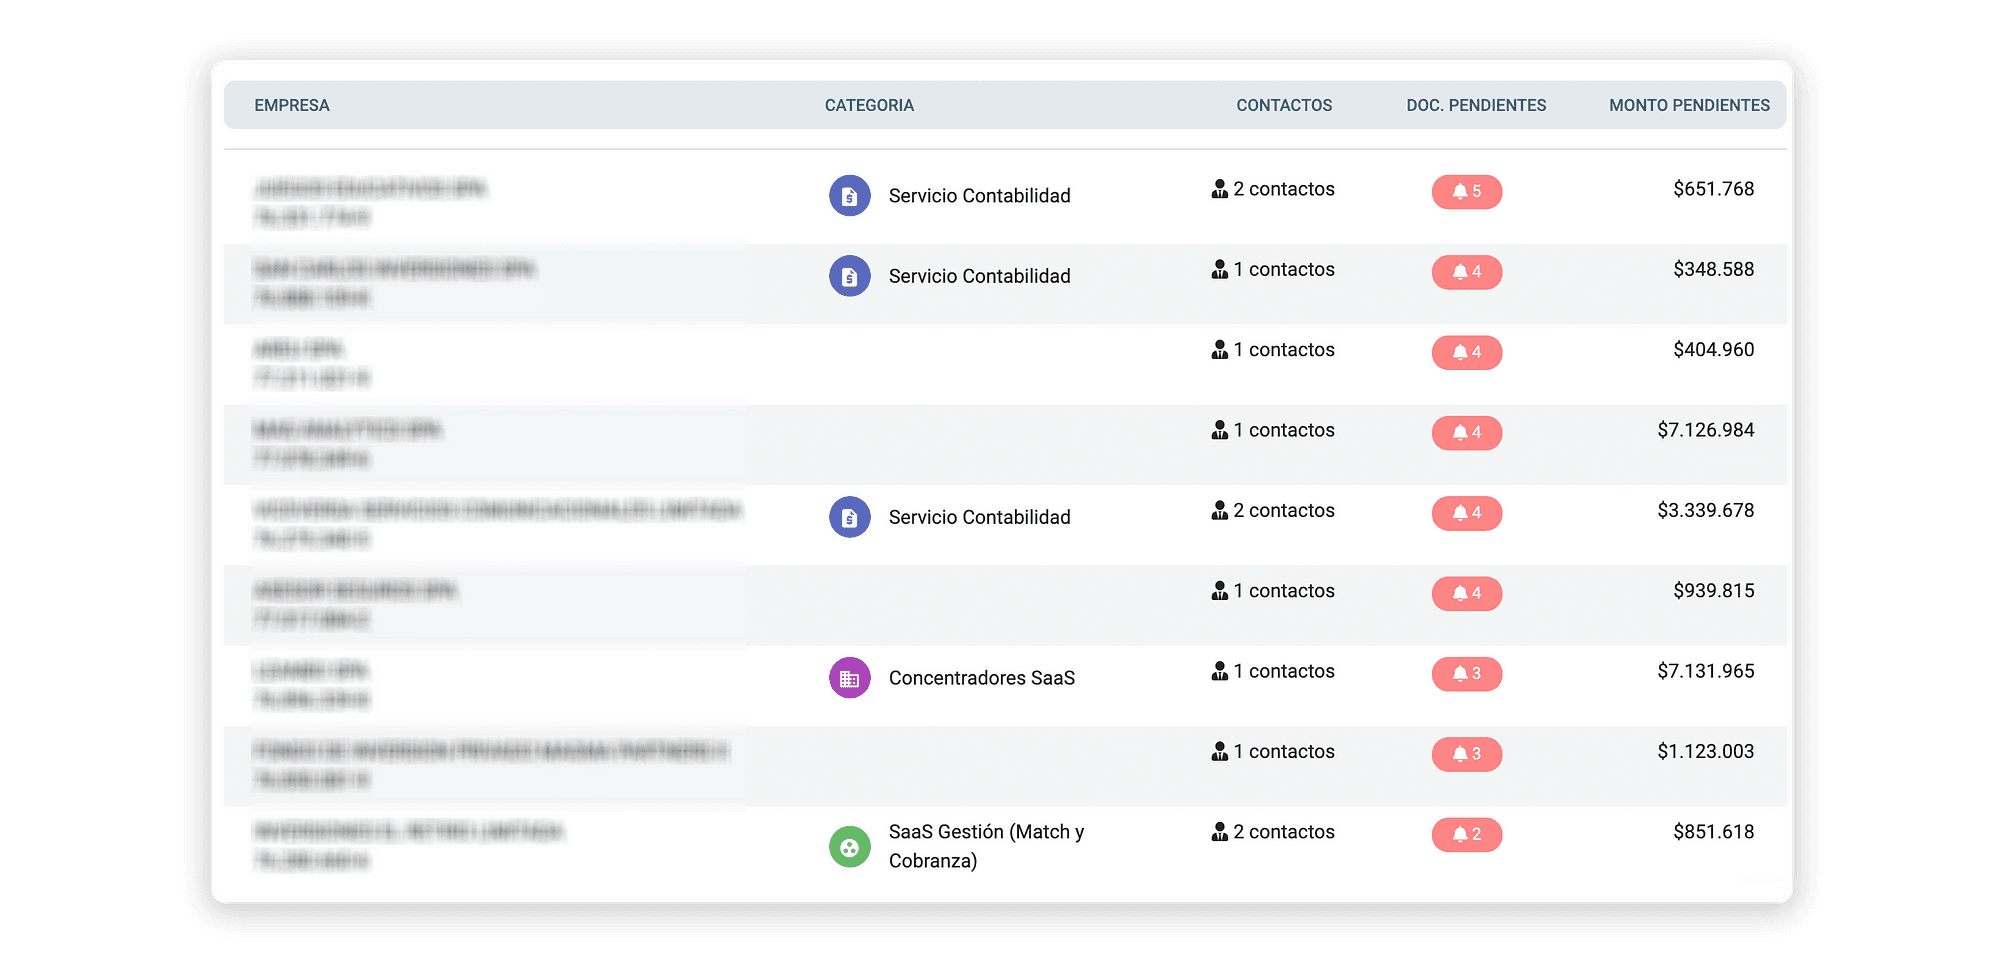Click the amount $1.123.003
This screenshot has height=975, width=2000.
(x=1705, y=752)
